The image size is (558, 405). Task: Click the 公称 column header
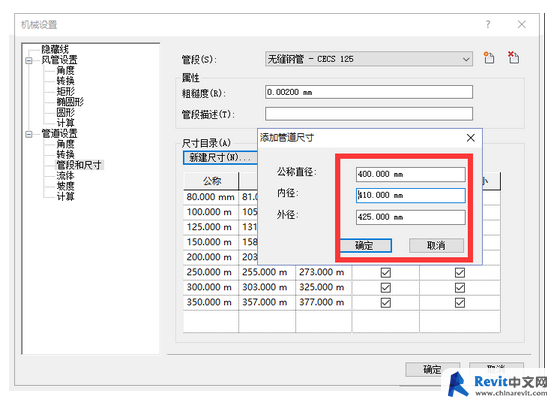point(211,181)
